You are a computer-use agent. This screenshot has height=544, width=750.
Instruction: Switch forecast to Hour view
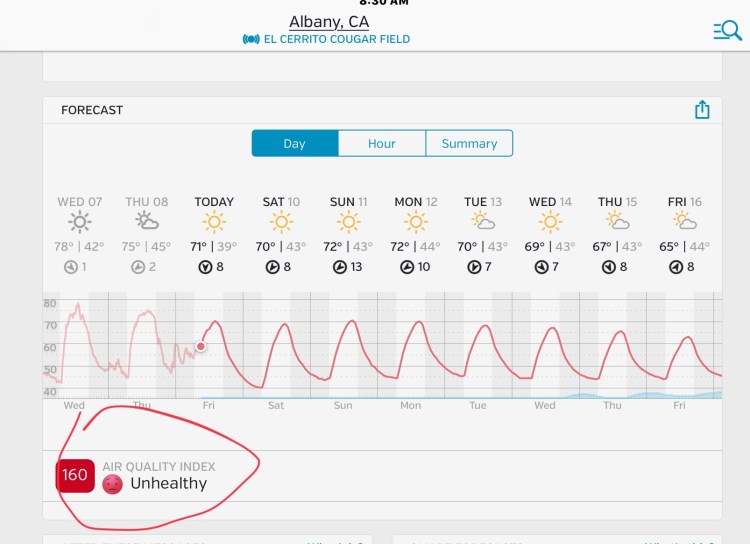coord(381,143)
